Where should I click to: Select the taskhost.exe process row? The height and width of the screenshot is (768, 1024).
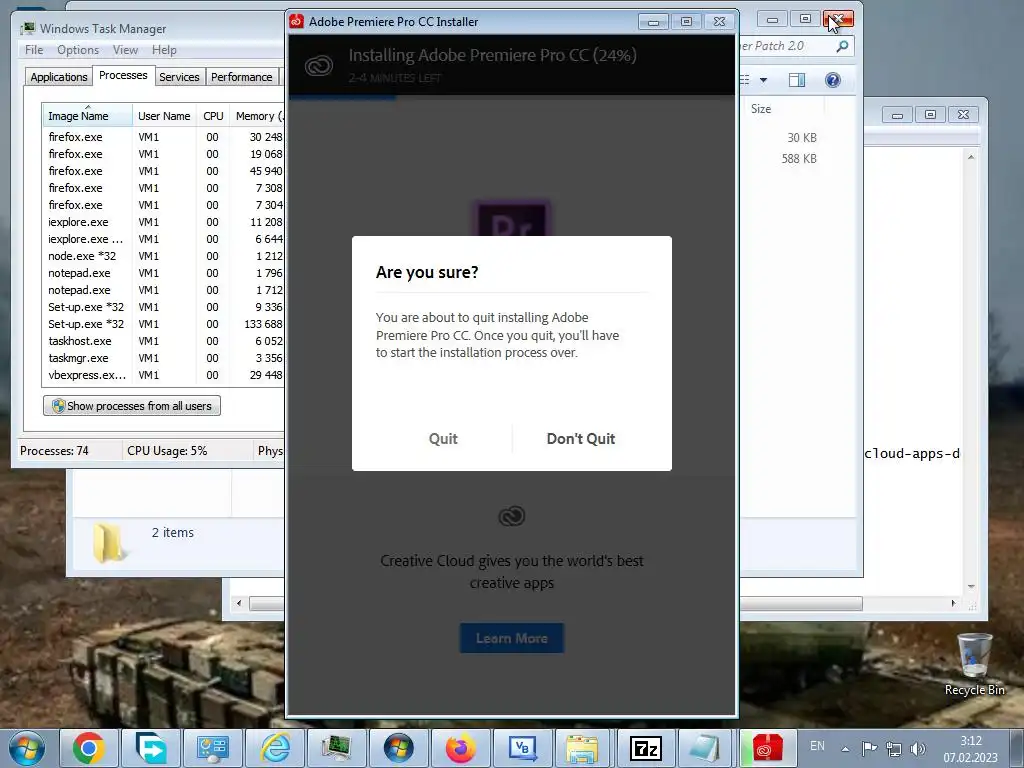tap(163, 341)
